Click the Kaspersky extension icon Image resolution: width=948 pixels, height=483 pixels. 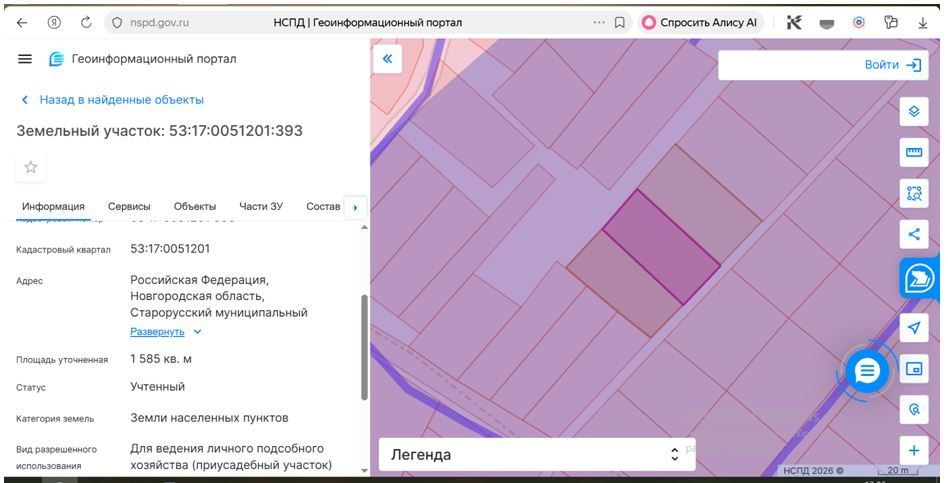[794, 23]
